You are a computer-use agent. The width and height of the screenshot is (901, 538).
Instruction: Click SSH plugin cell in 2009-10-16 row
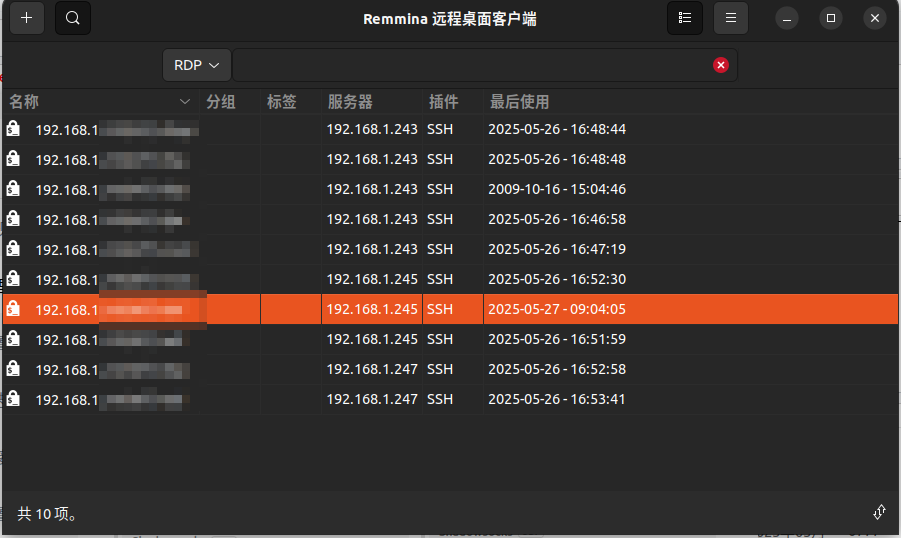(440, 189)
